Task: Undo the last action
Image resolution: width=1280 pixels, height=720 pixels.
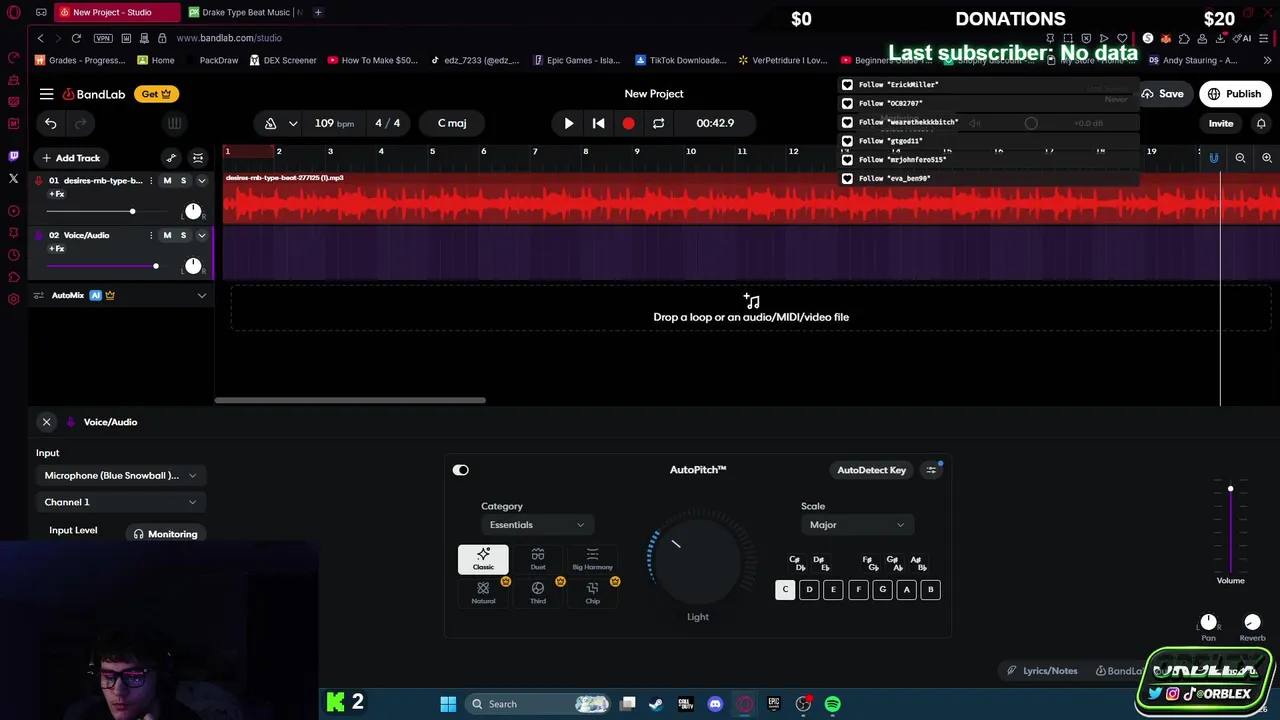Action: pos(51,123)
